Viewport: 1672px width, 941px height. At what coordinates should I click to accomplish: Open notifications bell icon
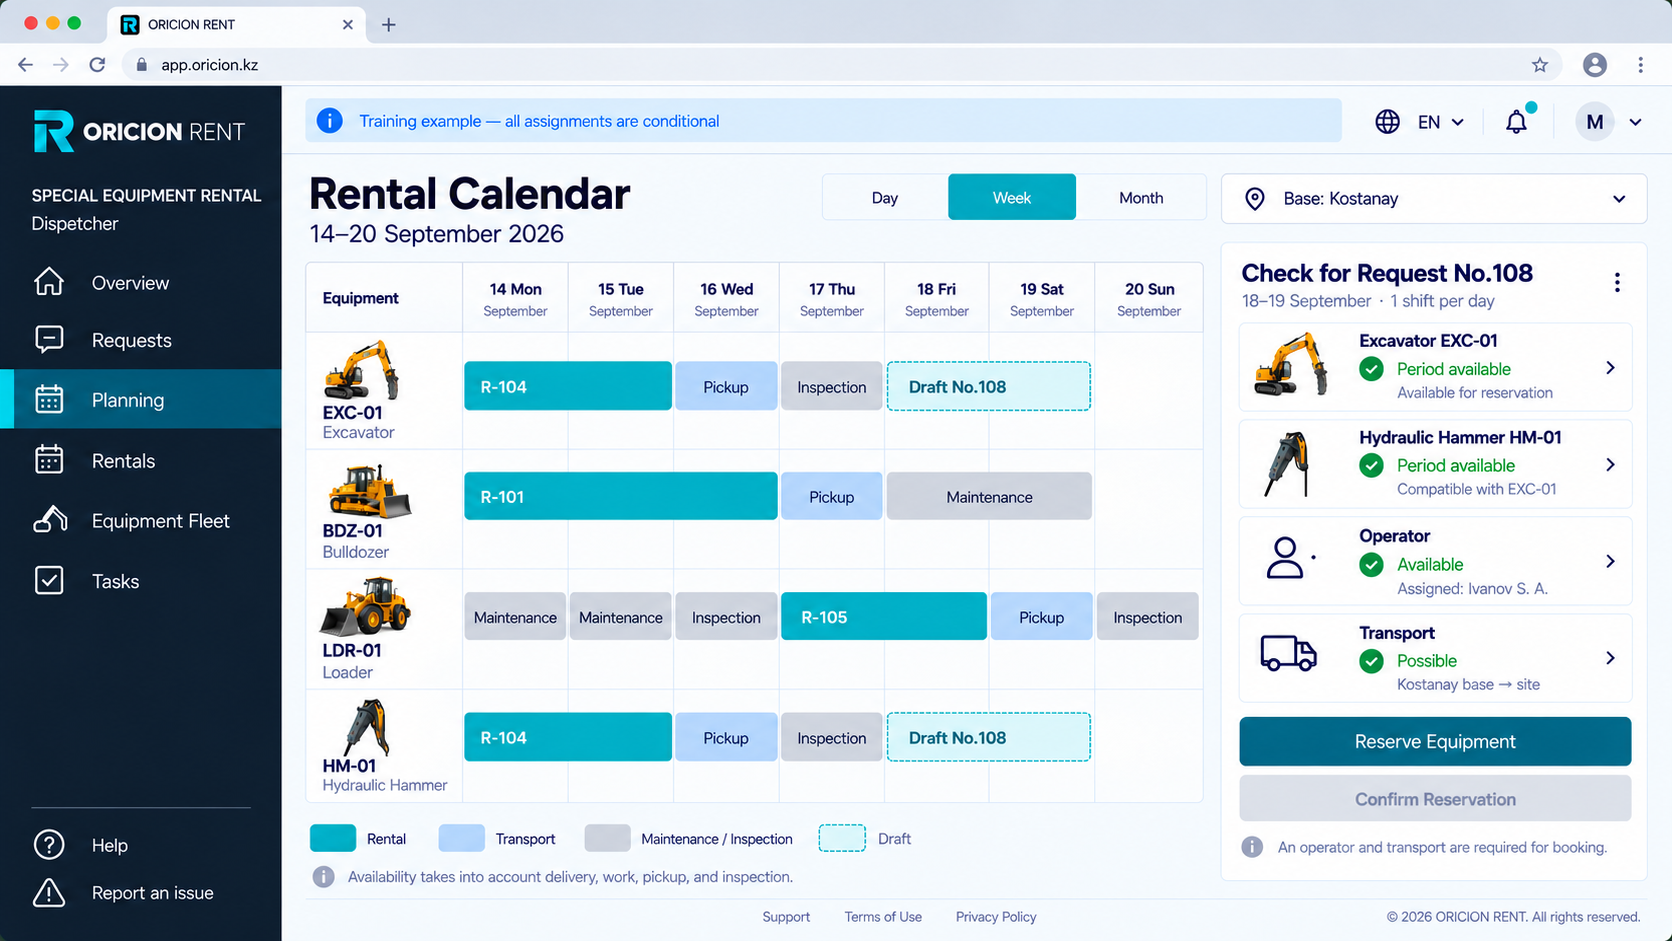(1517, 121)
